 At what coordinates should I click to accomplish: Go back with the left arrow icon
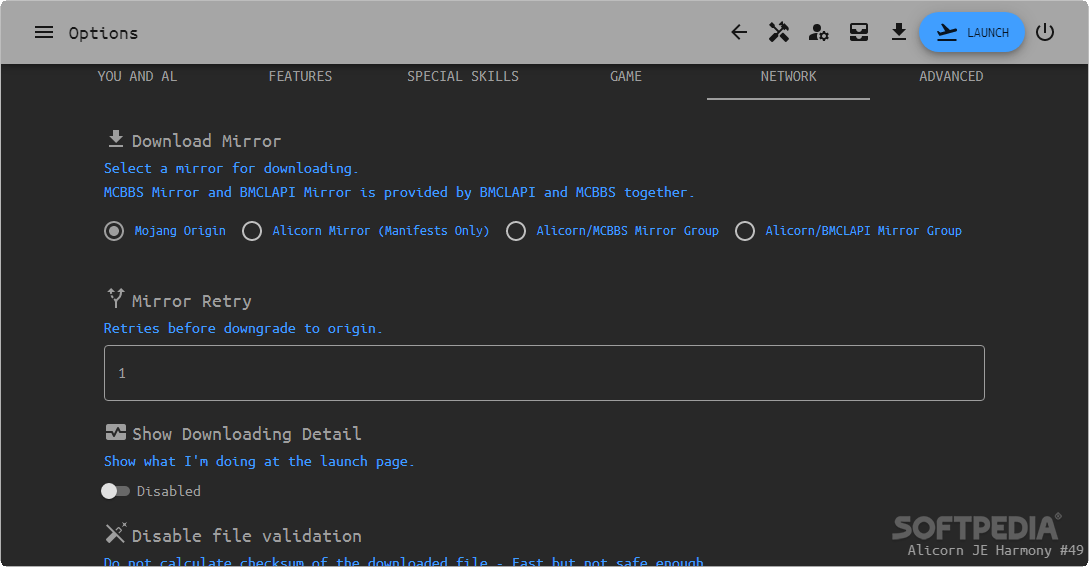click(x=739, y=32)
